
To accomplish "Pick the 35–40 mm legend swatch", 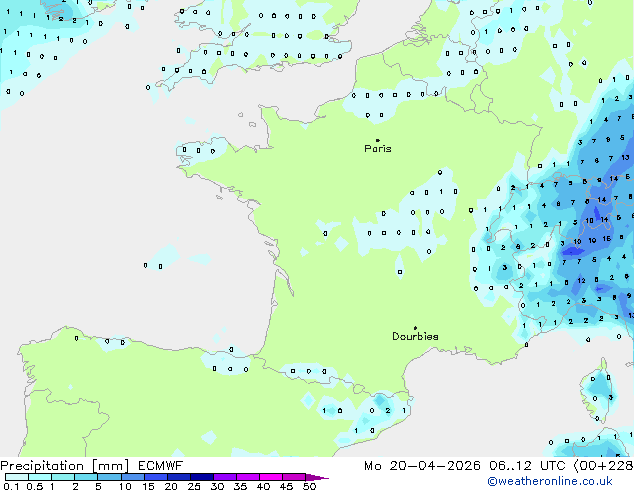I will [248, 477].
